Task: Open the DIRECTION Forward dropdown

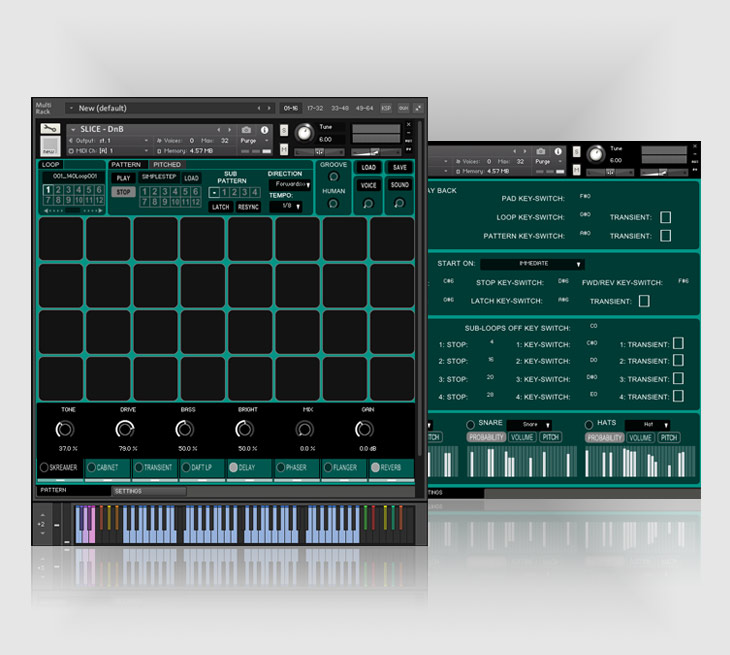Action: point(291,185)
